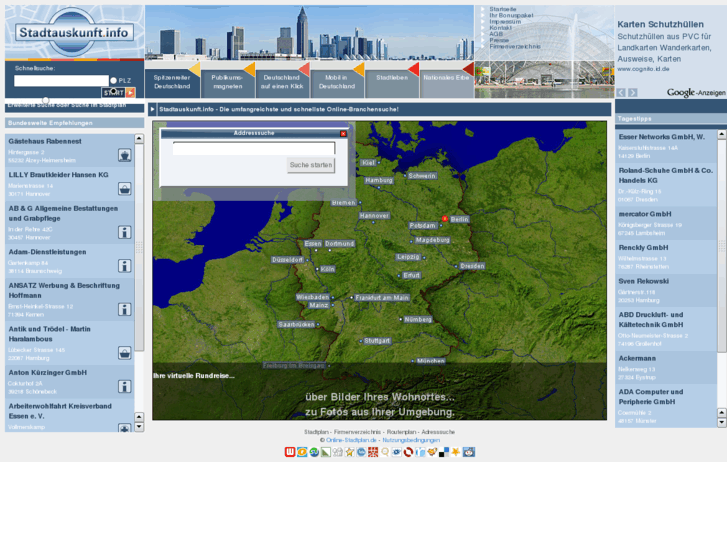The height and width of the screenshot is (545, 727).
Task: Open Spitzenreiter Deutschland tab
Action: pyautogui.click(x=172, y=82)
